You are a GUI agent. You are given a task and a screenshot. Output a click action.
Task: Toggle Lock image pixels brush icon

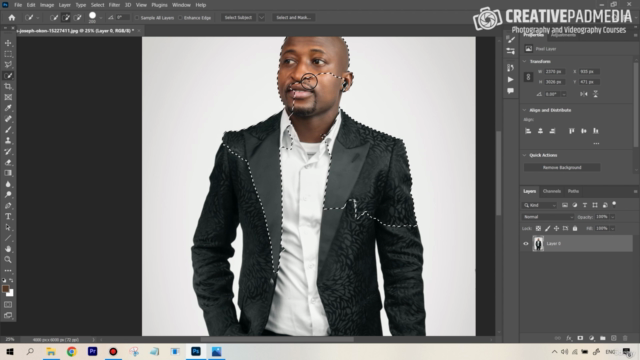click(547, 229)
